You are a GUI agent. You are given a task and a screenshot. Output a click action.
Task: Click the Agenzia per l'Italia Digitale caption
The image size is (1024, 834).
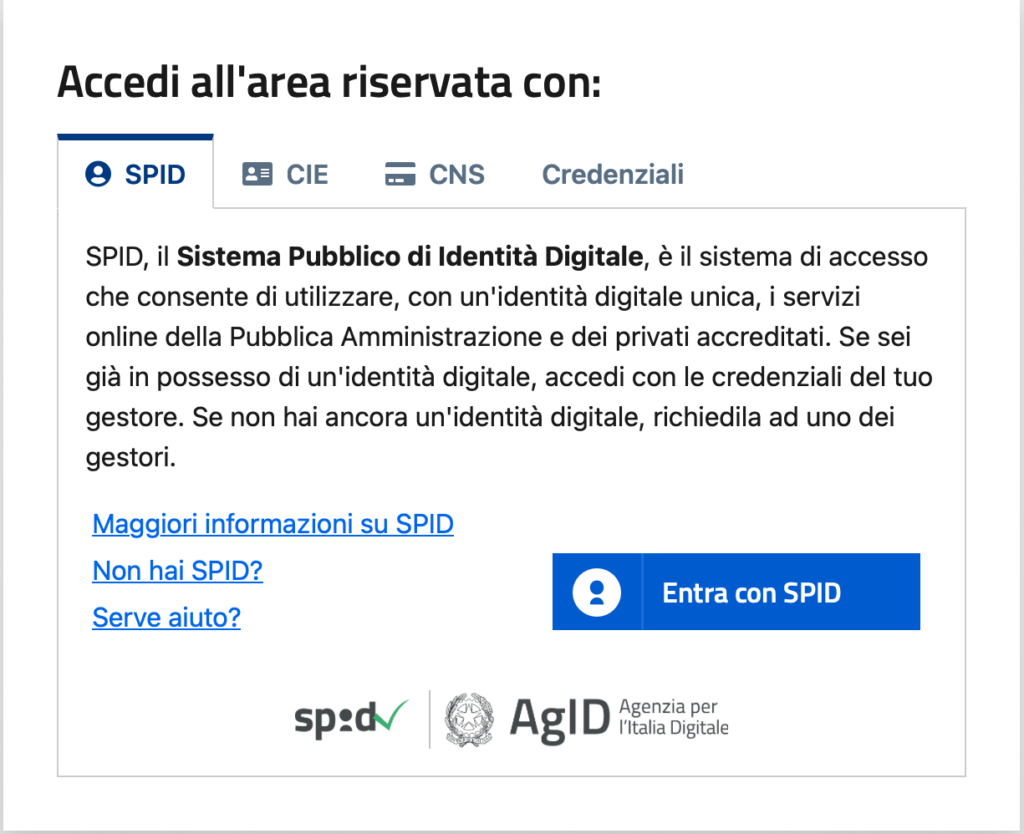coord(673,717)
